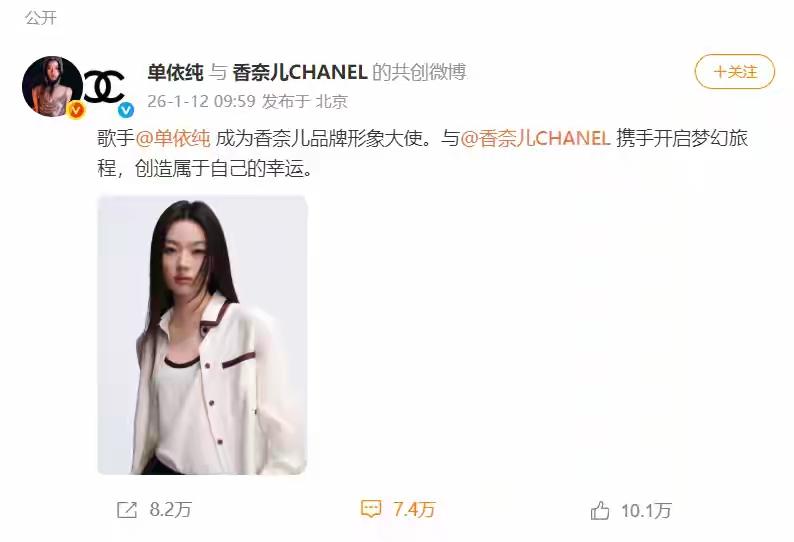Click the 公开 visibility label
The height and width of the screenshot is (542, 794).
tap(41, 18)
